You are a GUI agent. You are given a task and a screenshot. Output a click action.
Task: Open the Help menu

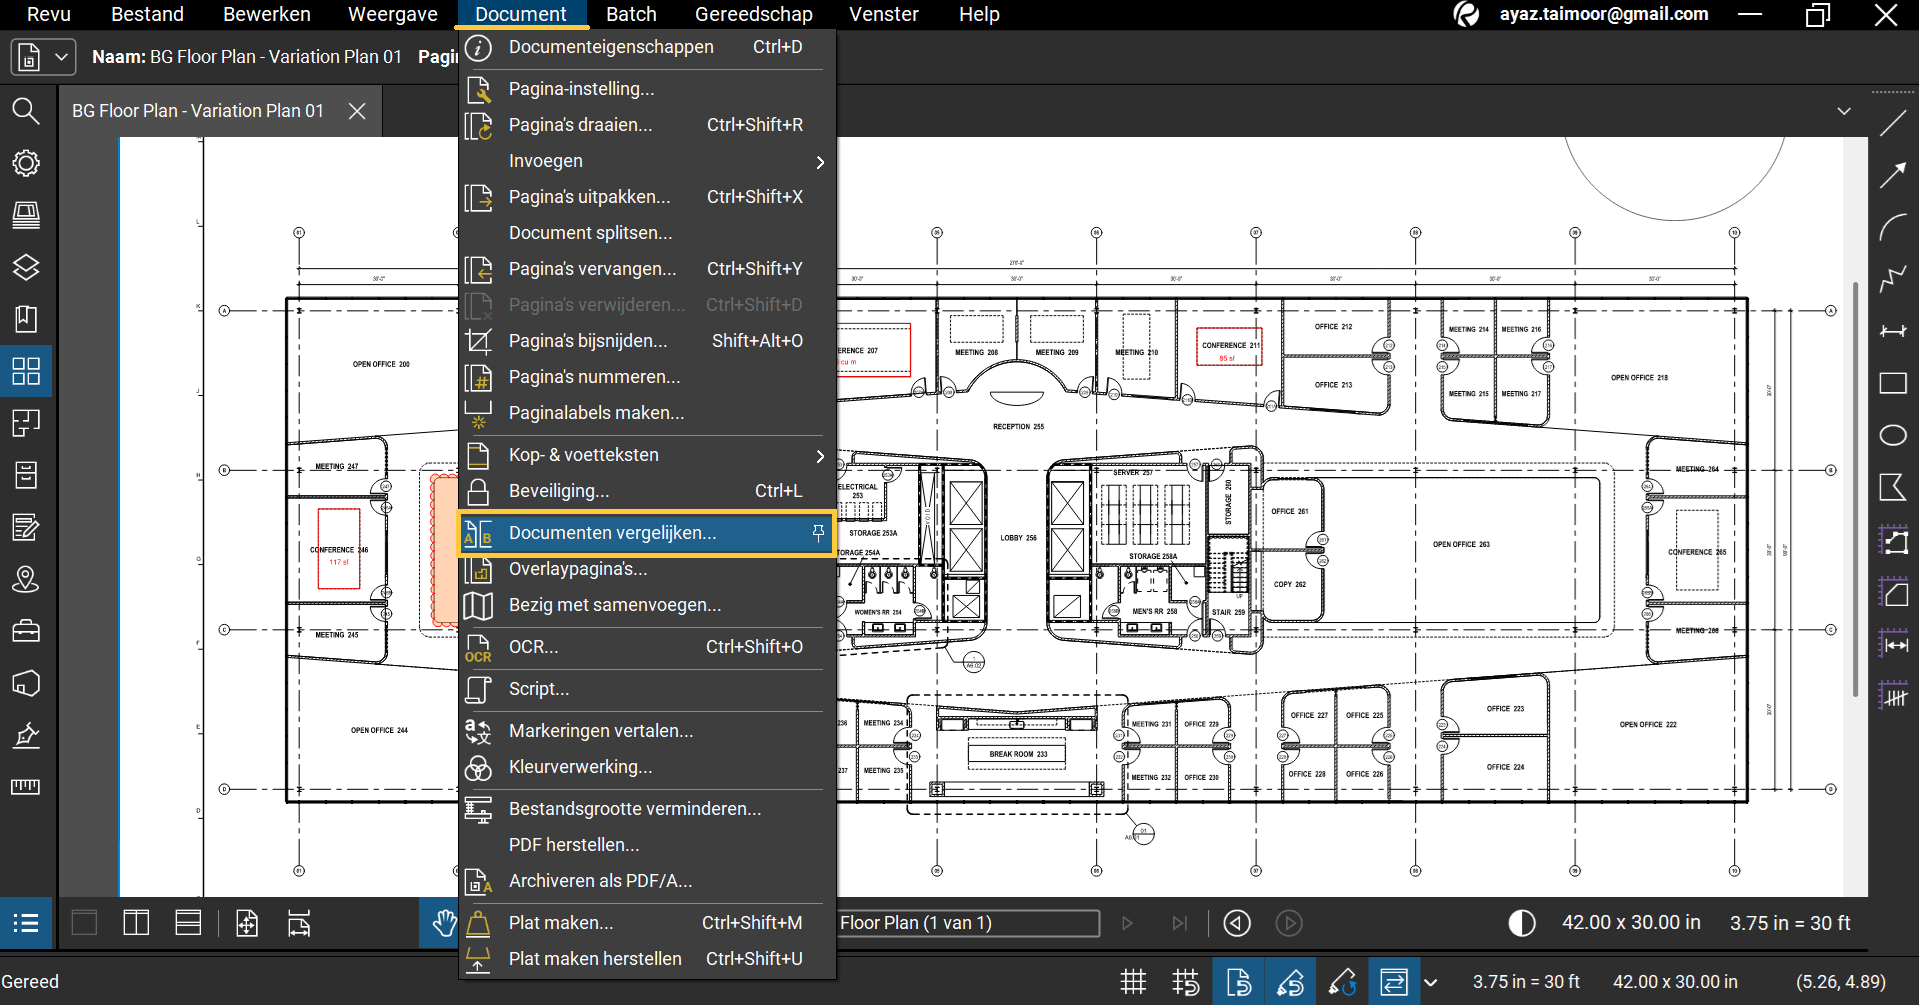coord(979,14)
